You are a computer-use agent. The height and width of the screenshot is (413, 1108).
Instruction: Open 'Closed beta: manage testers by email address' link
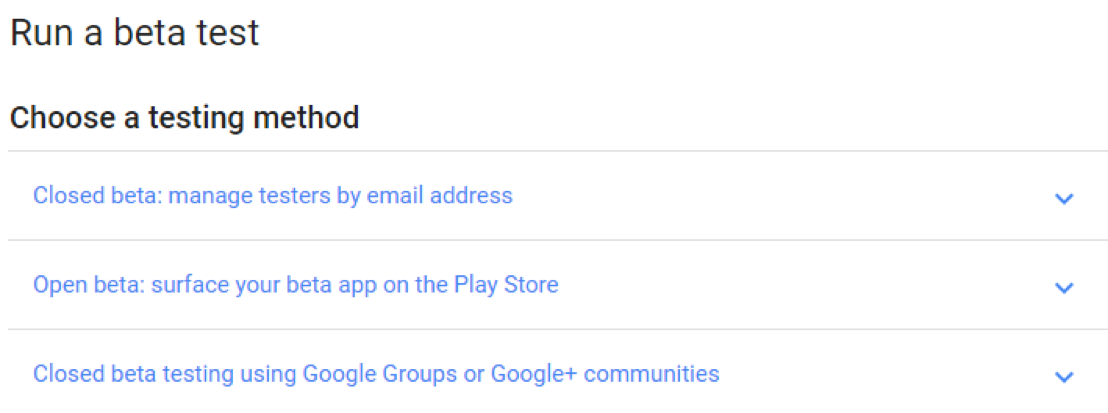[x=272, y=195]
